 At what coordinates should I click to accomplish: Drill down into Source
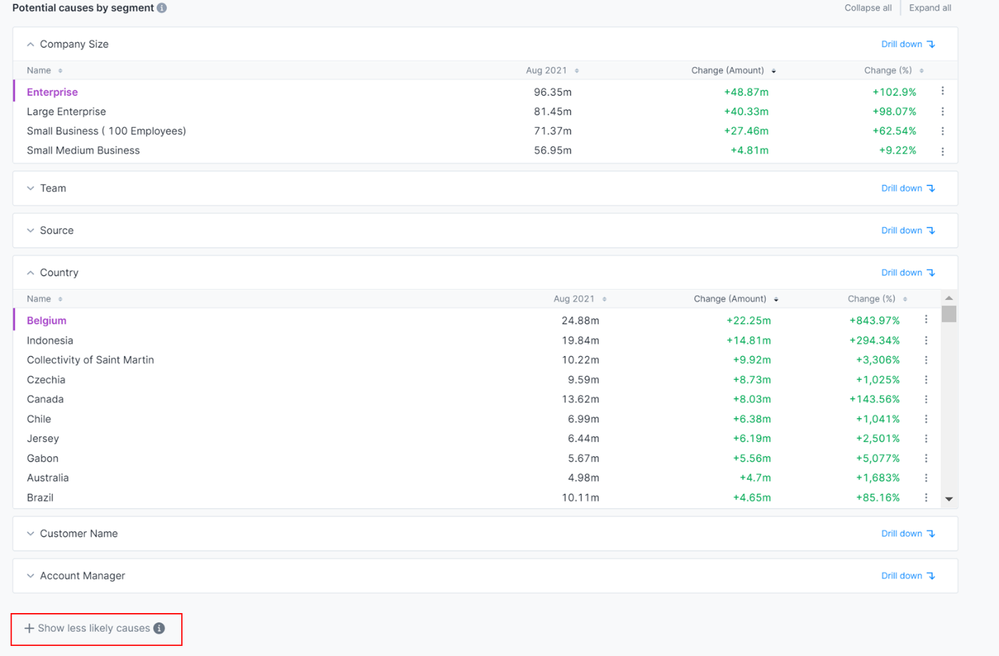(908, 231)
